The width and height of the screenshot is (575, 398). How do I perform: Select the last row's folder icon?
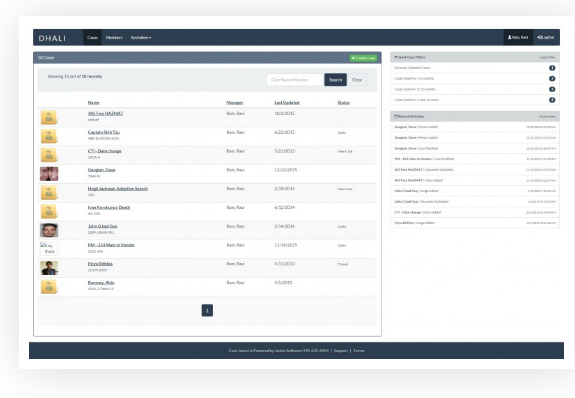point(49,287)
